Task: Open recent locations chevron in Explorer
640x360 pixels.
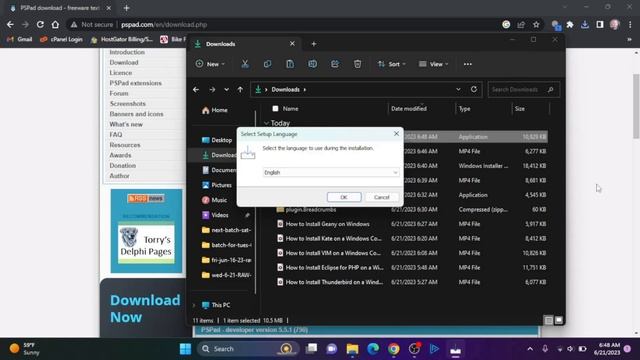Action: click(x=227, y=89)
